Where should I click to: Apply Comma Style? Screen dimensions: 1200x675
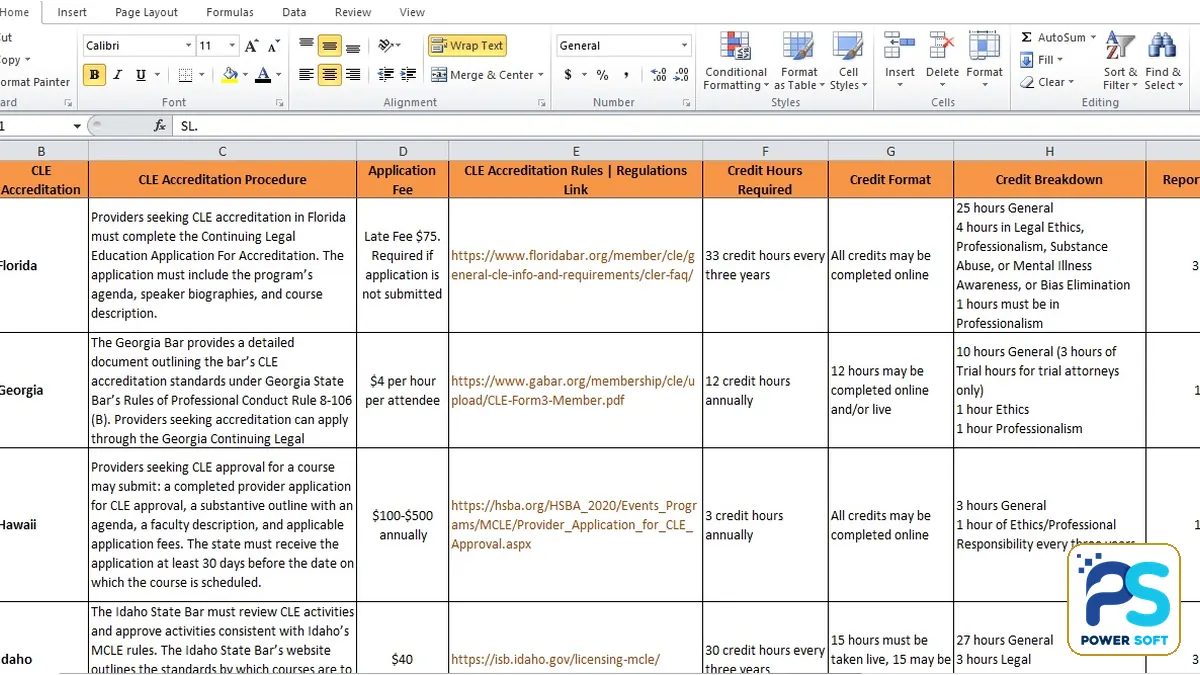click(625, 75)
